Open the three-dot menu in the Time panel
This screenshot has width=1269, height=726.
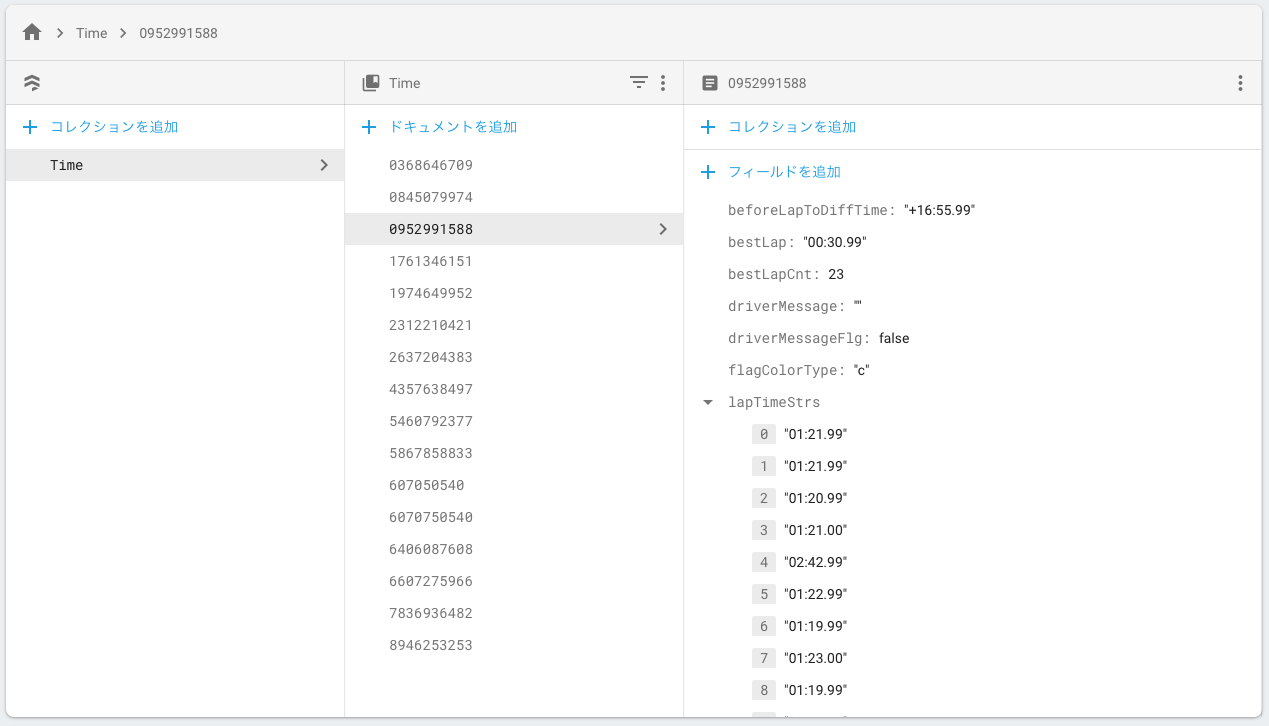pos(663,83)
